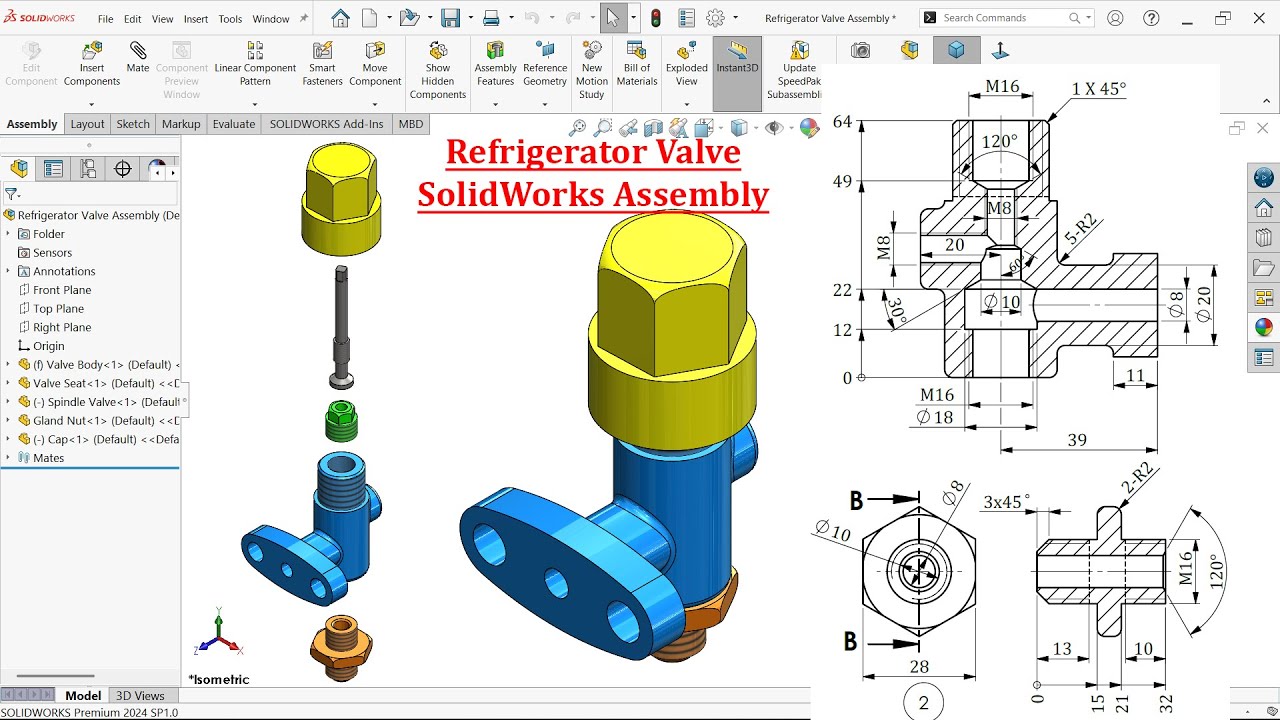
Task: Open File Explorer folder icon in task pane
Action: click(1264, 268)
